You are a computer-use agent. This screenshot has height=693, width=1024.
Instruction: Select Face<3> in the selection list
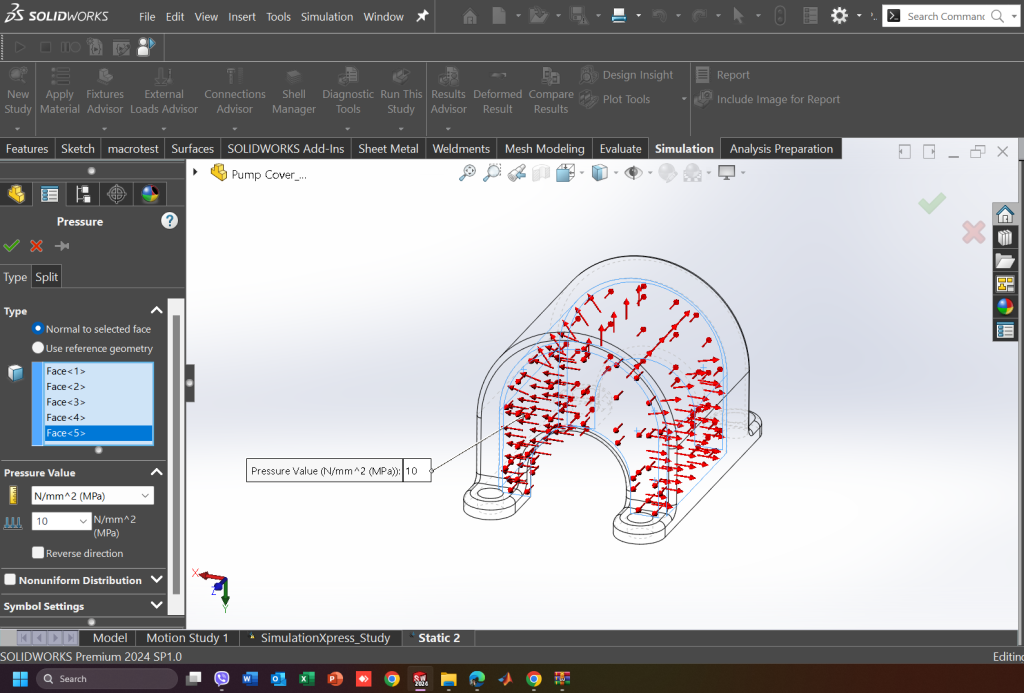click(66, 402)
